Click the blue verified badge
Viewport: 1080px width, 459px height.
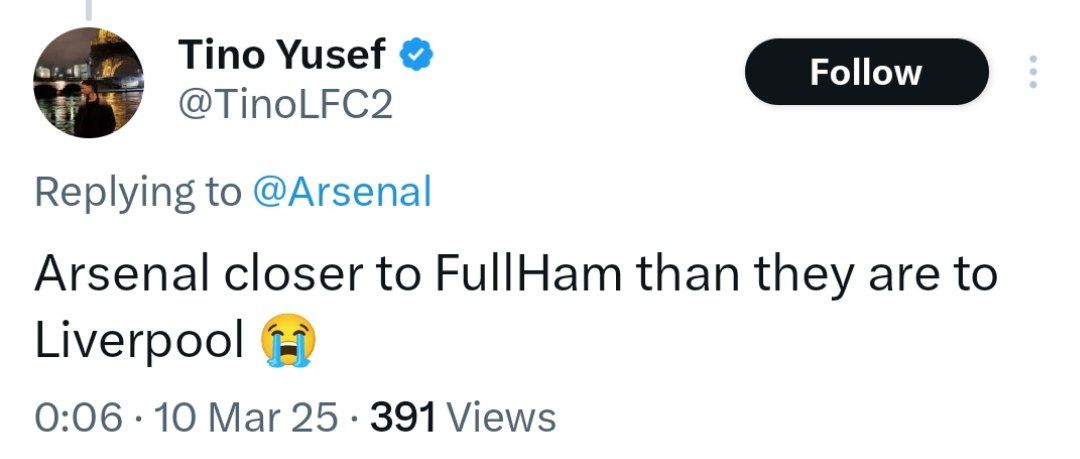(416, 56)
